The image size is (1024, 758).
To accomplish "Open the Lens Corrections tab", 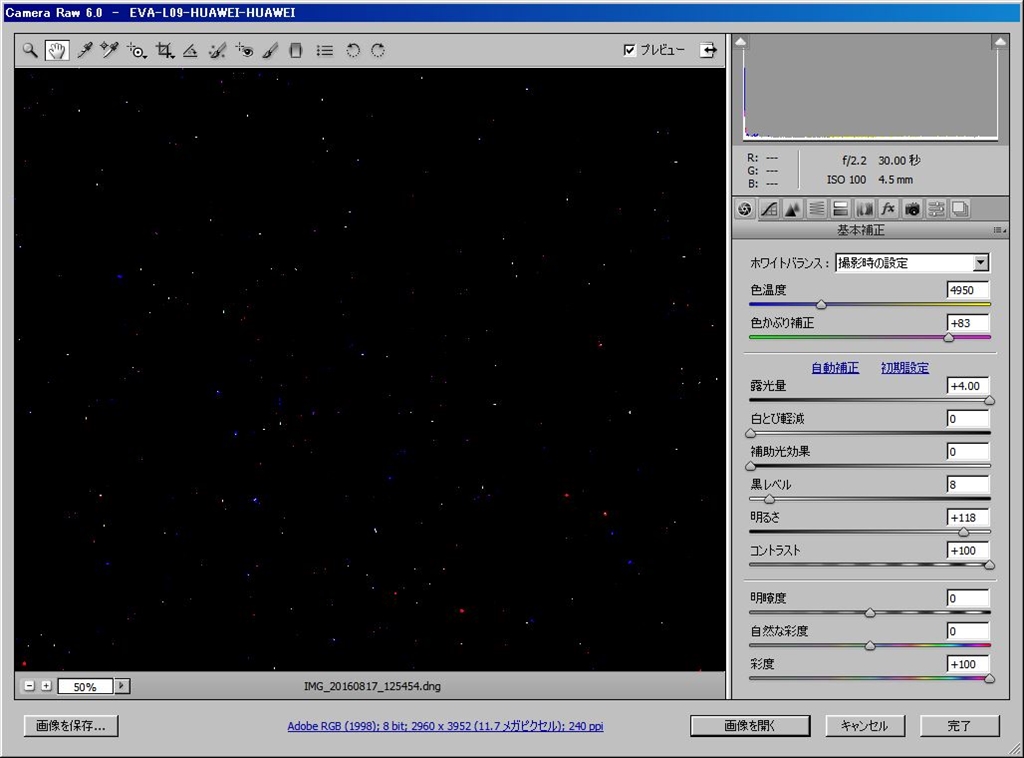I will point(864,209).
